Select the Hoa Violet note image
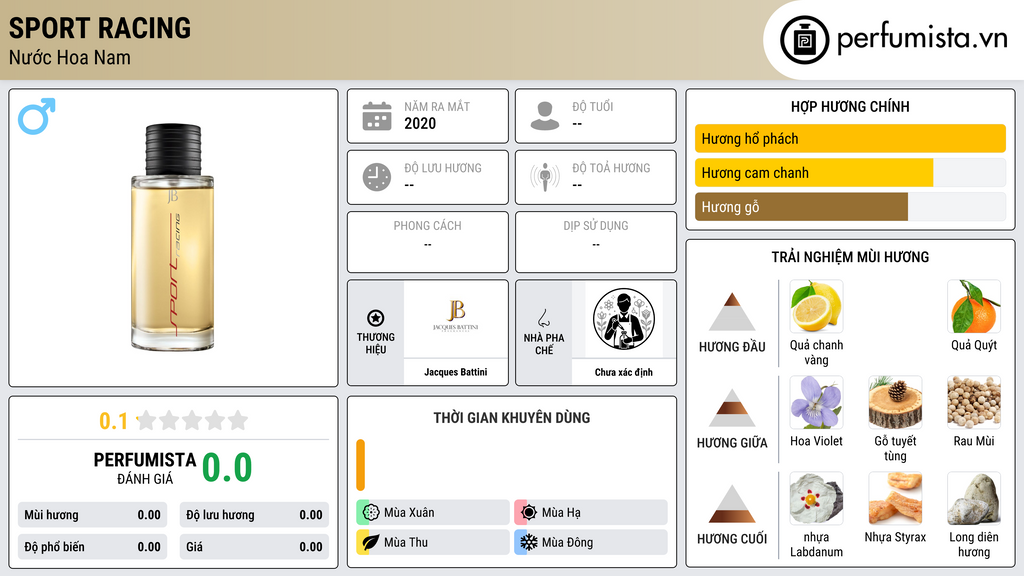1024x576 pixels. click(x=816, y=402)
